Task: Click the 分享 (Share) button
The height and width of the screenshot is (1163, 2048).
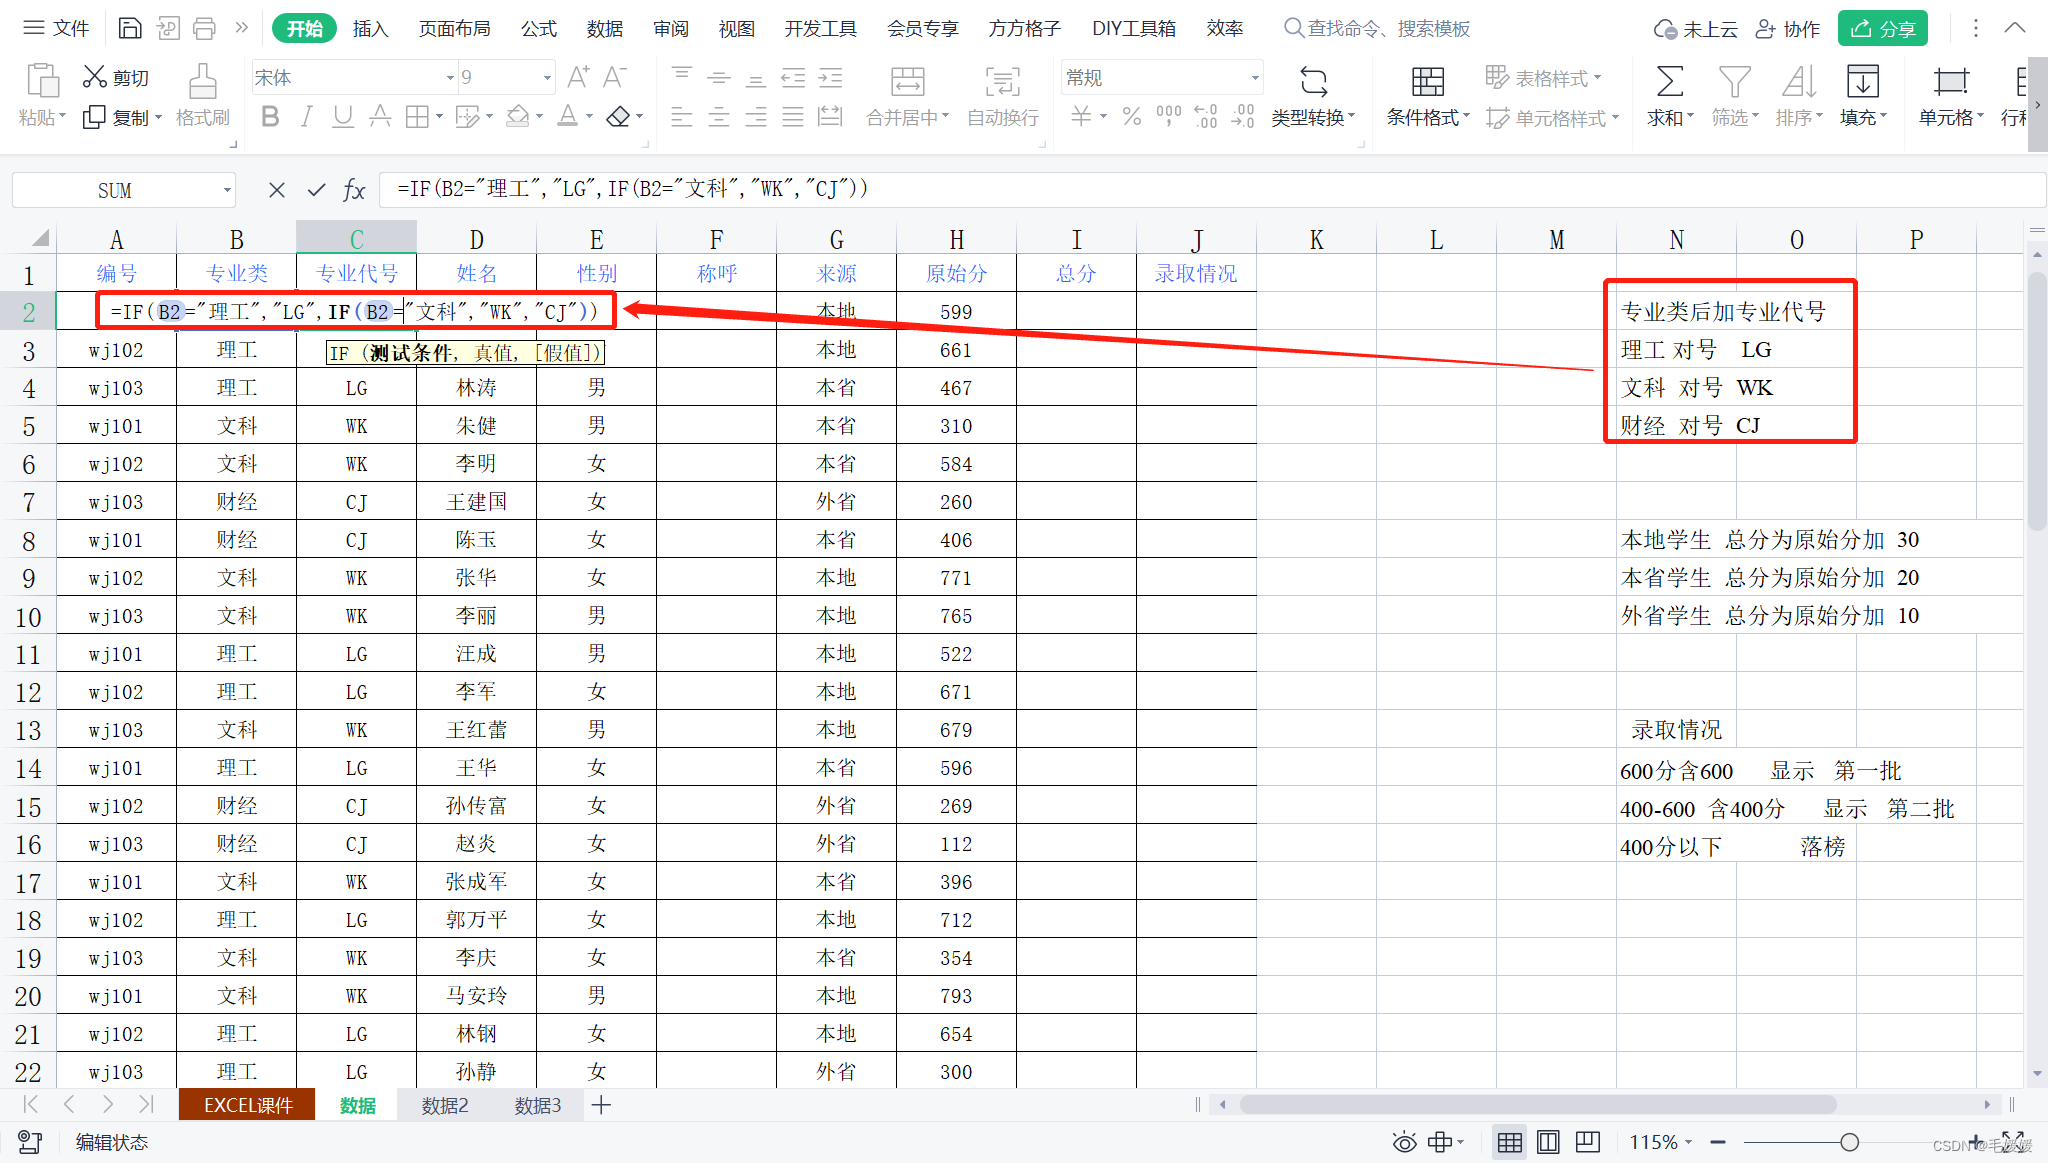Action: [x=1883, y=29]
